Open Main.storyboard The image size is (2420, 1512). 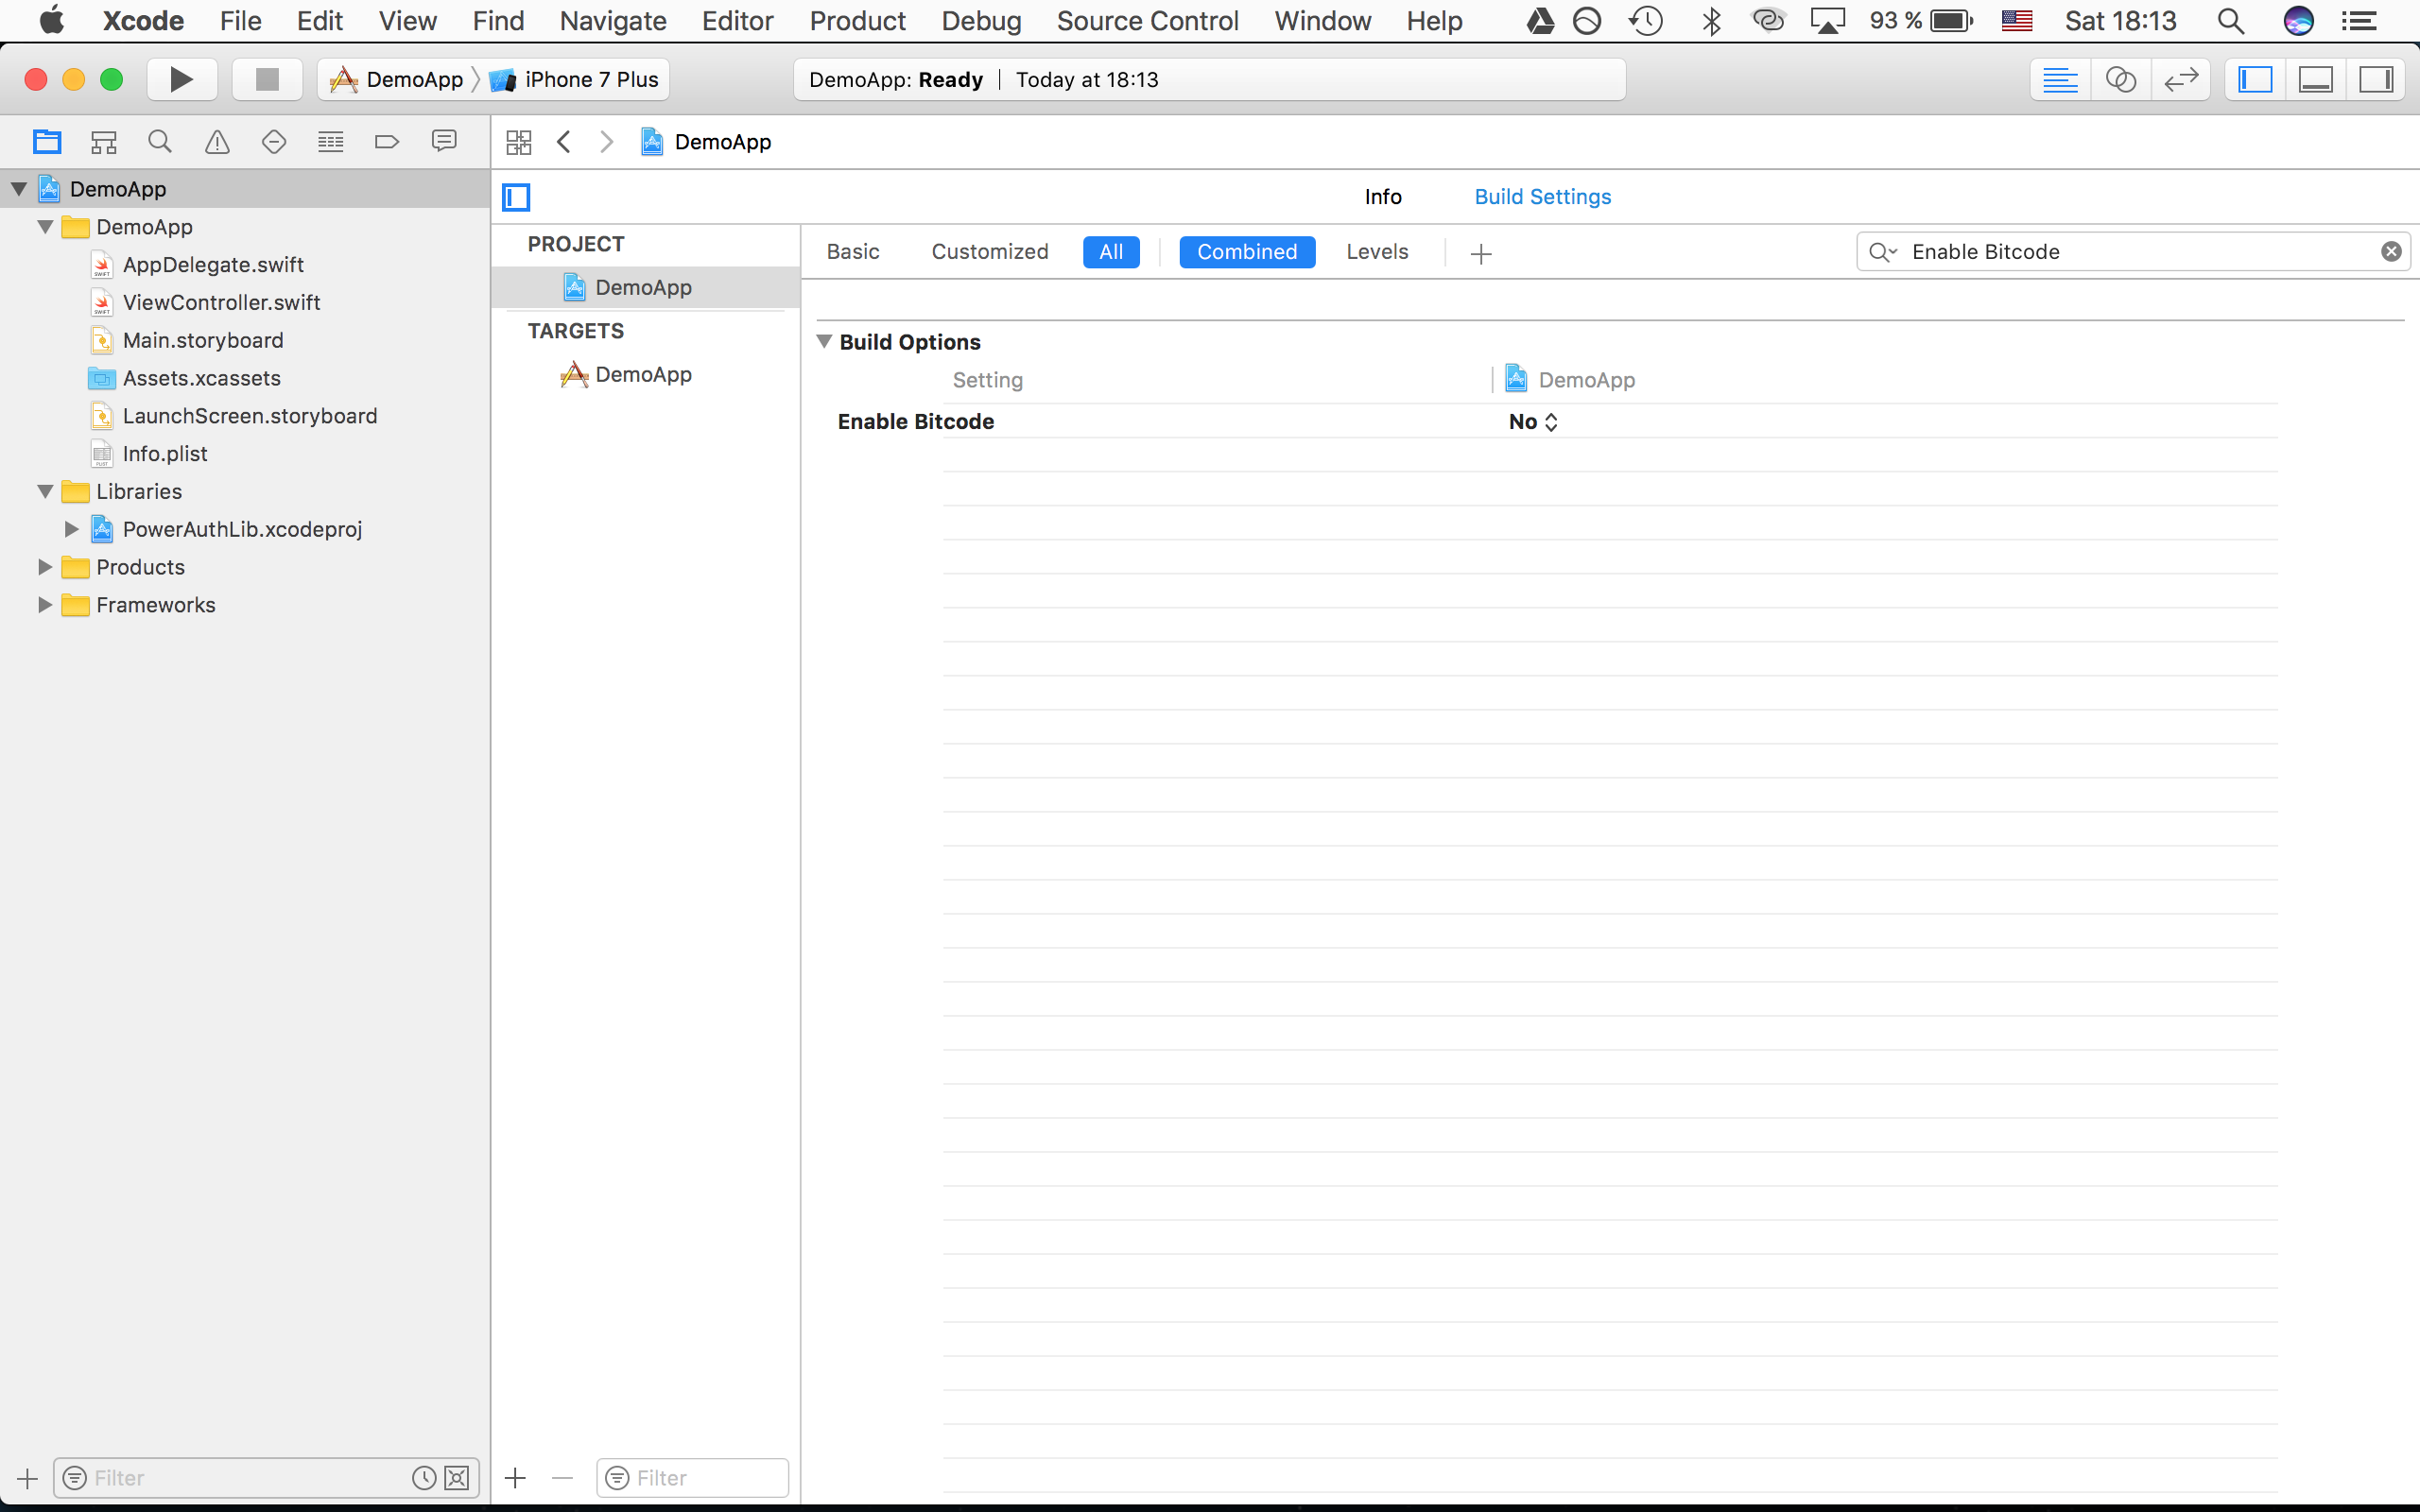tap(203, 341)
